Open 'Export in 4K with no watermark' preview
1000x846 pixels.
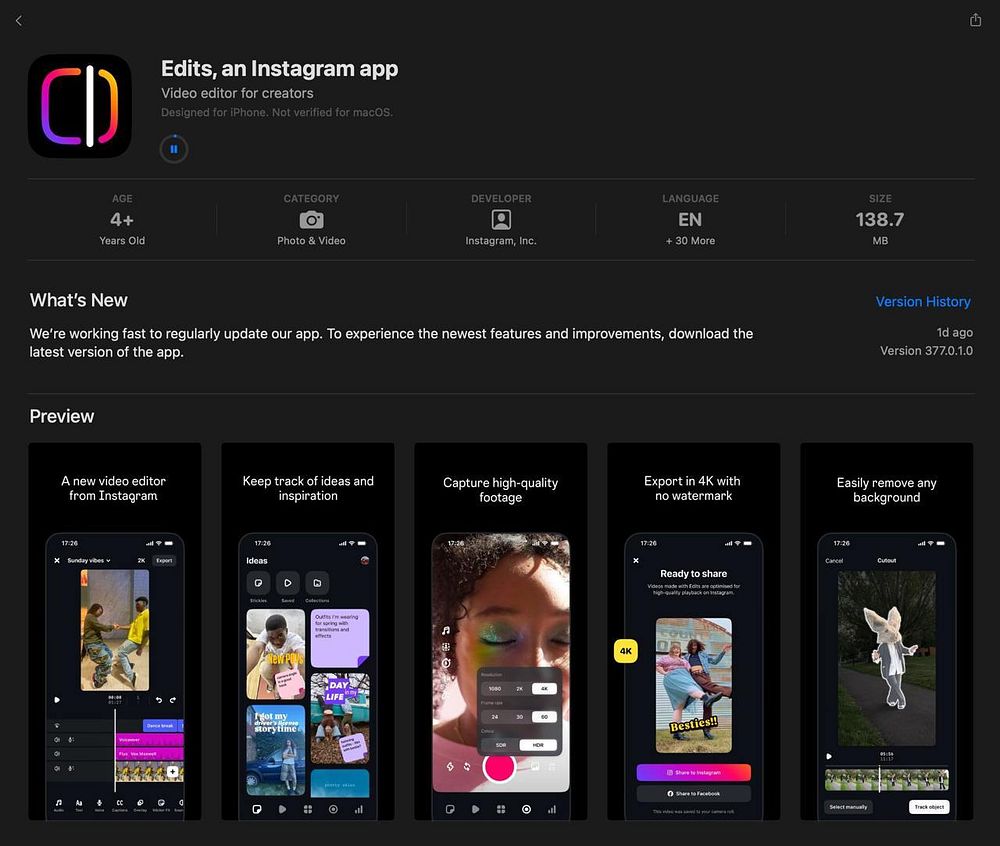(x=693, y=631)
